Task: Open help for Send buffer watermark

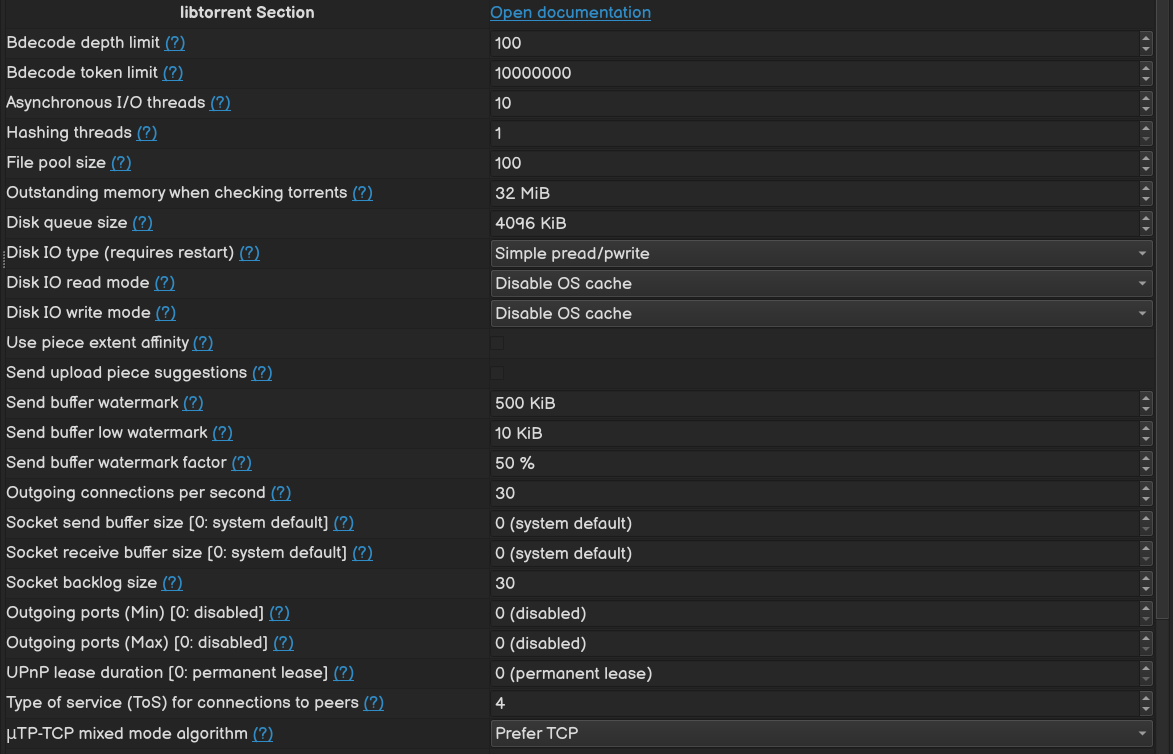Action: [193, 402]
